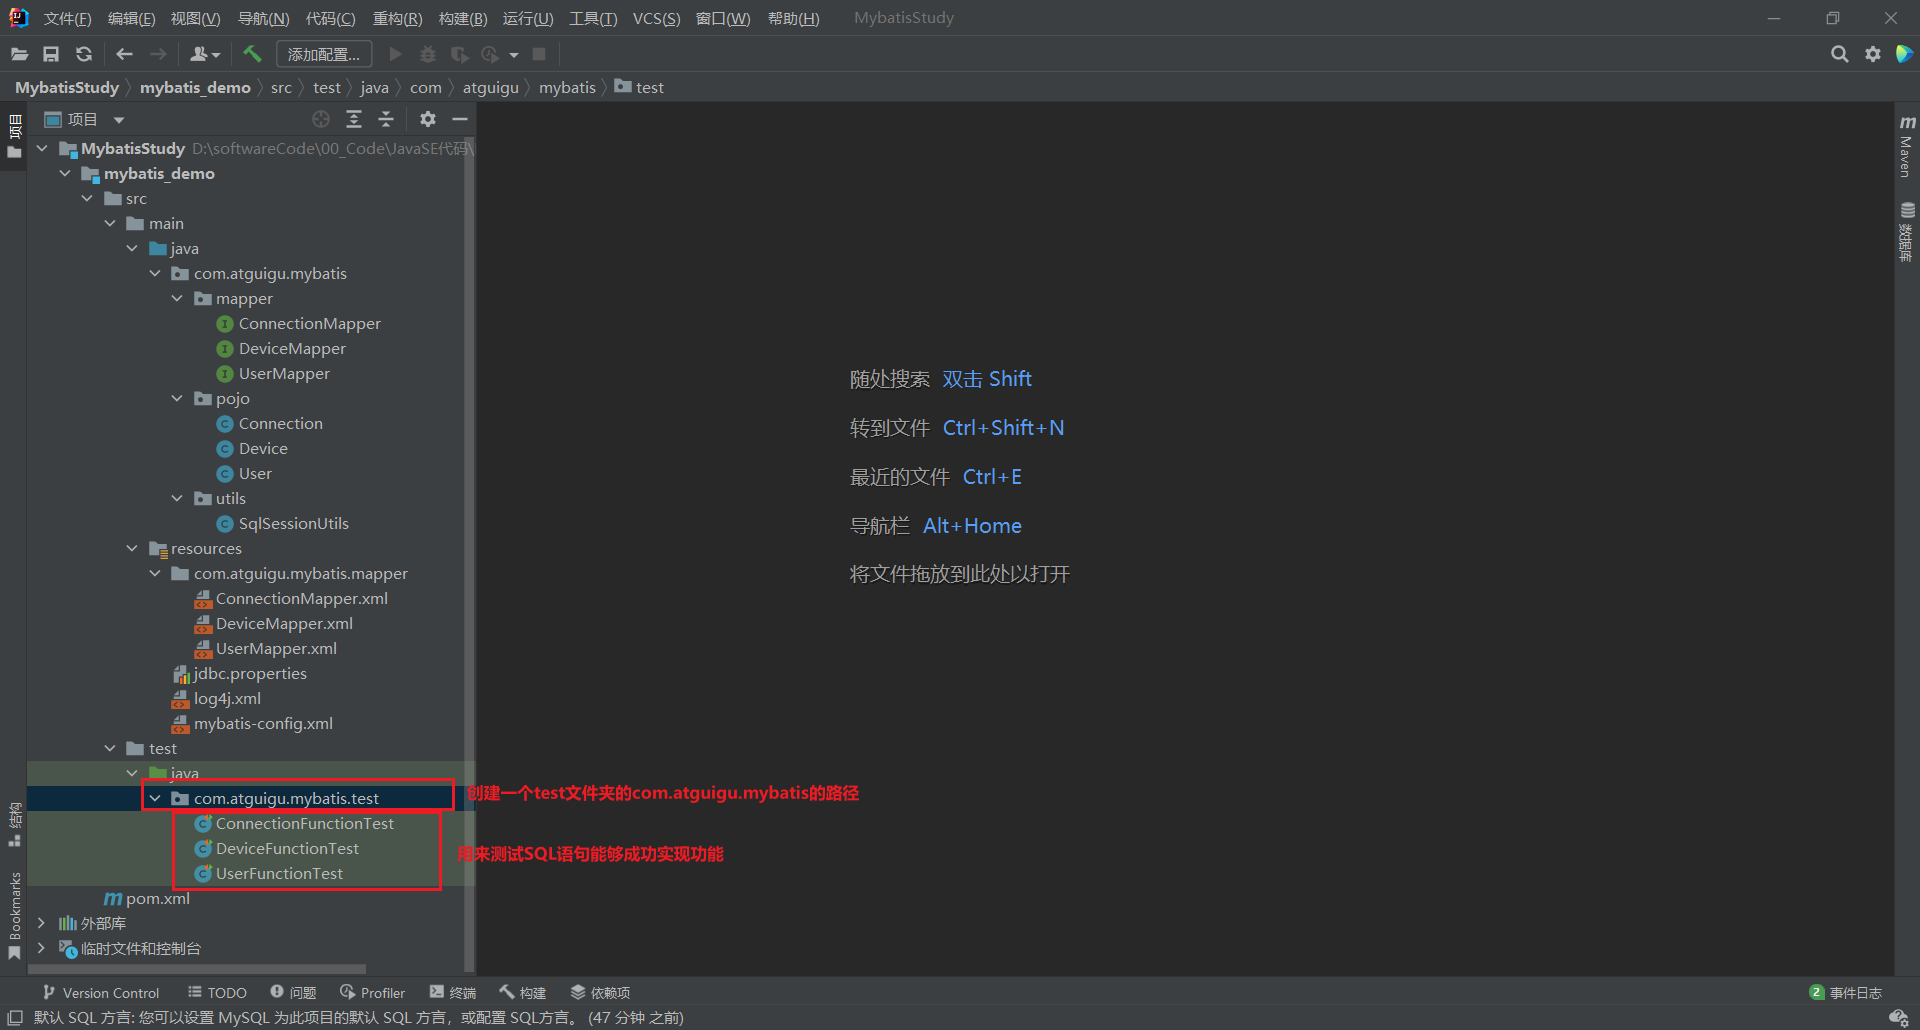Open the 事件日志 event log
The height and width of the screenshot is (1030, 1920).
1846,993
